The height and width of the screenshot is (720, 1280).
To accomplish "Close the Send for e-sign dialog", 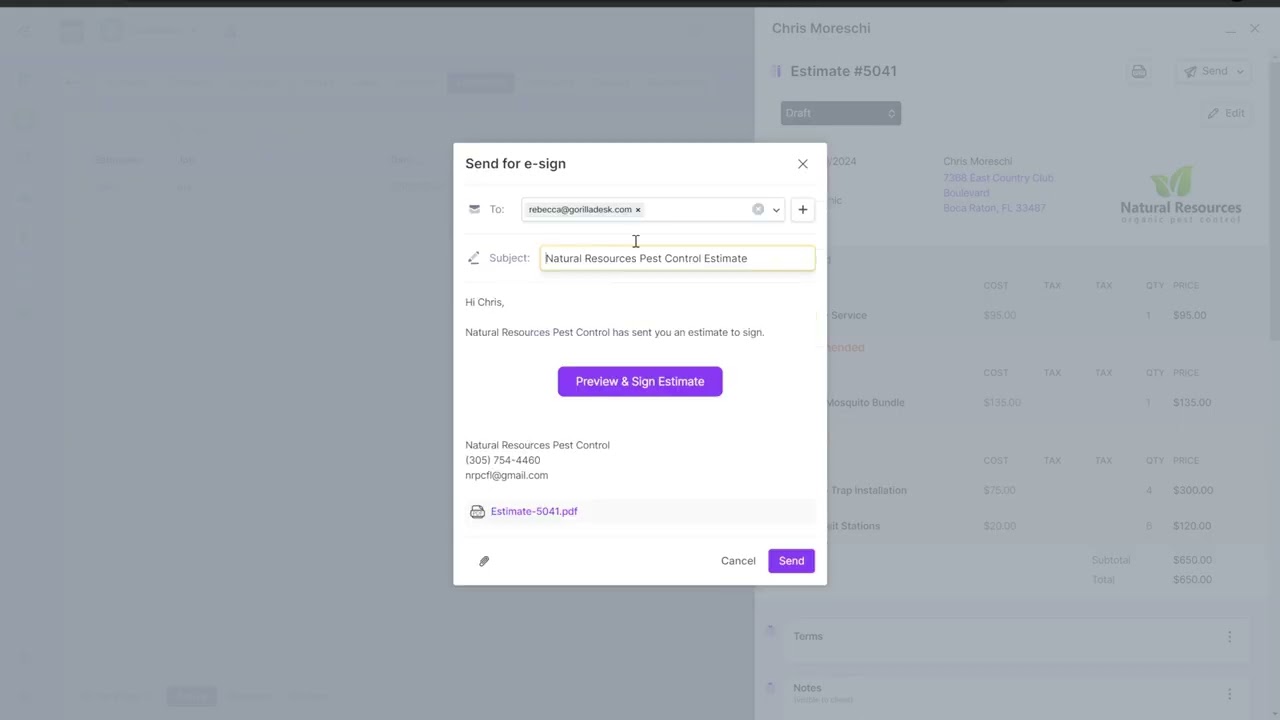I will tap(802, 164).
